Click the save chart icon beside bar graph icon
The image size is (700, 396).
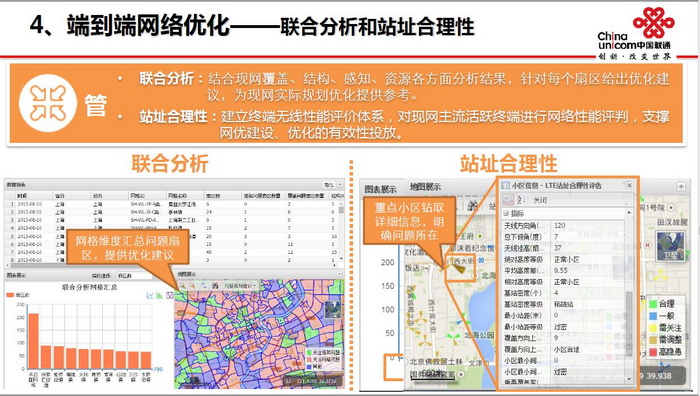click(x=170, y=295)
